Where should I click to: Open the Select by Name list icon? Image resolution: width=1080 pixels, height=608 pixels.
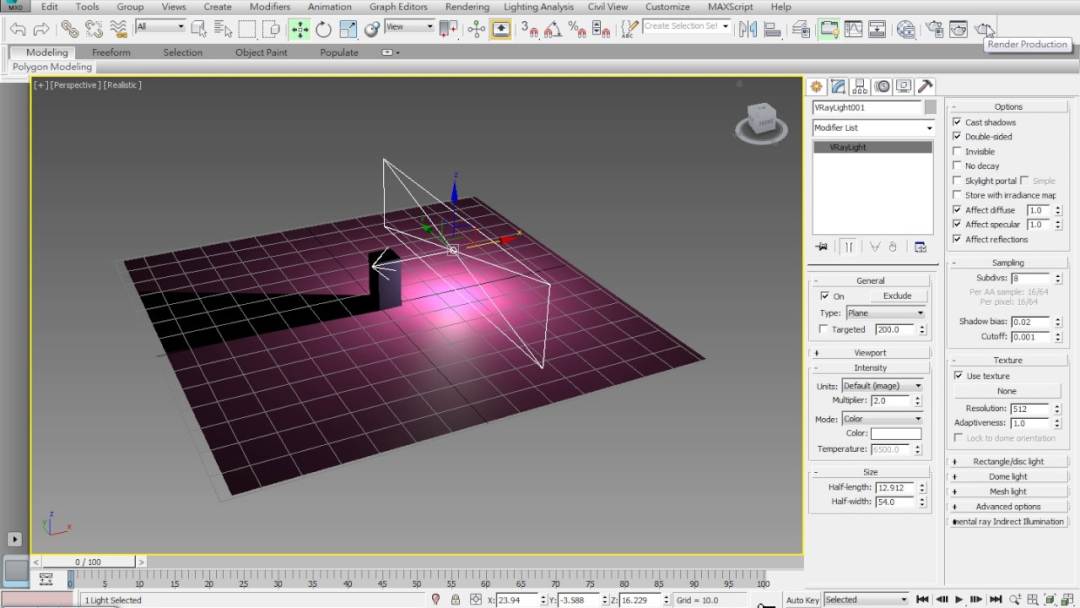pyautogui.click(x=222, y=29)
